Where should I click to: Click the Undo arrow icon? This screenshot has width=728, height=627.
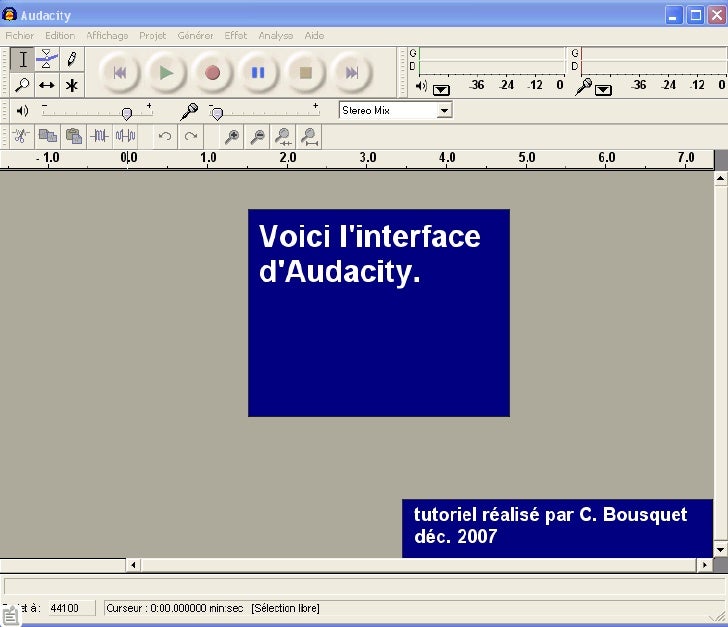(165, 136)
